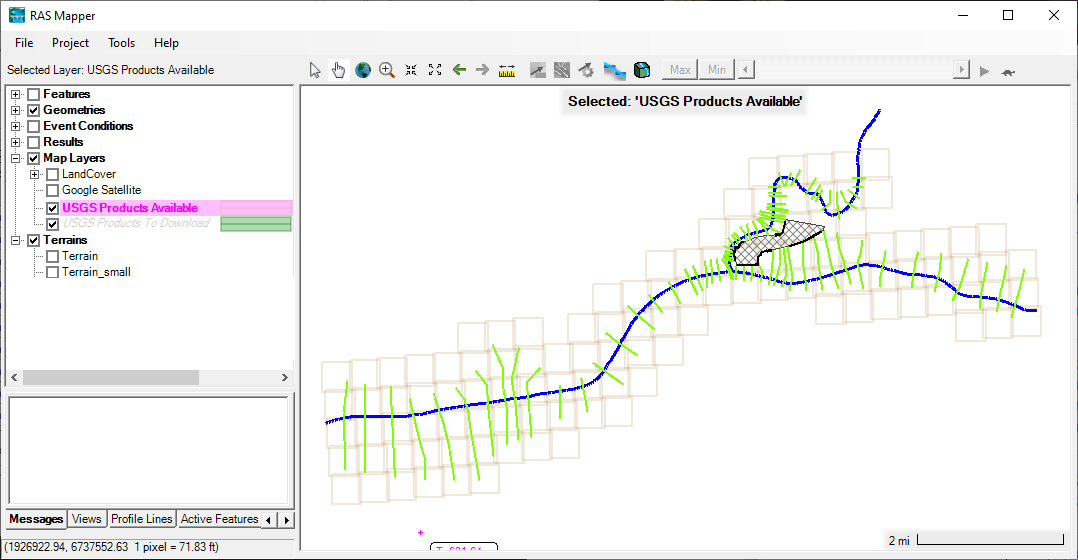Screen dimensions: 1078x560
Task: Click the globe full extent icon
Action: click(363, 70)
